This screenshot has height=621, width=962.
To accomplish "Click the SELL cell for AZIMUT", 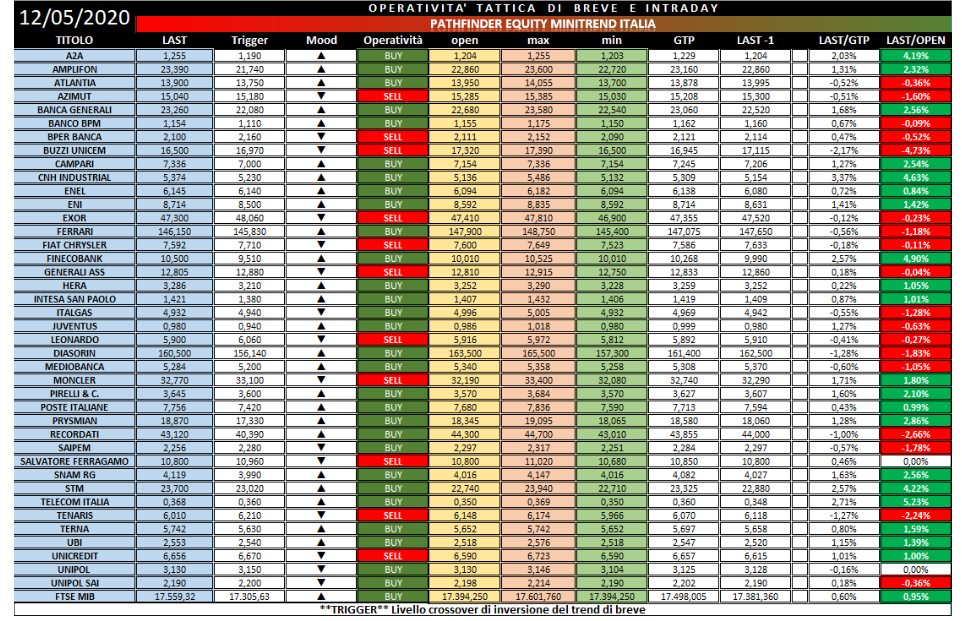I will 393,96.
